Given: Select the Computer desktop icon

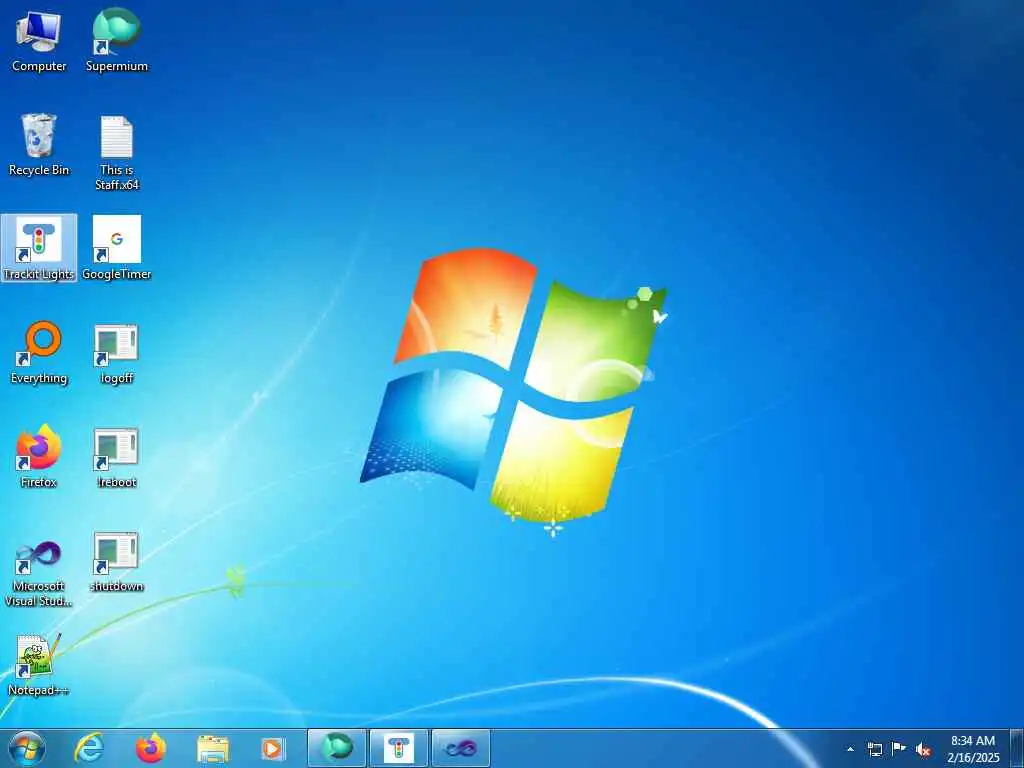Looking at the screenshot, I should point(39,41).
